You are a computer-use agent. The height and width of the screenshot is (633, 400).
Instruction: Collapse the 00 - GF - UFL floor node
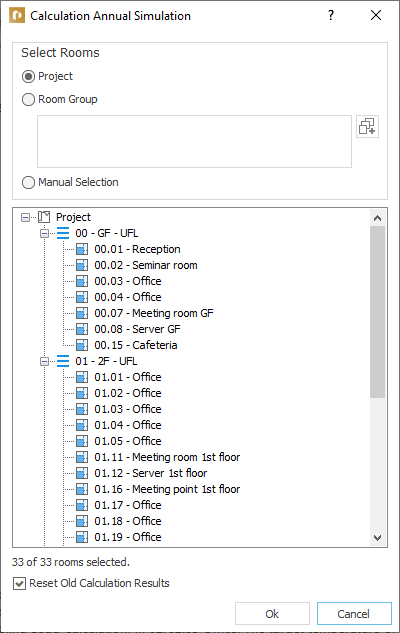(44, 233)
